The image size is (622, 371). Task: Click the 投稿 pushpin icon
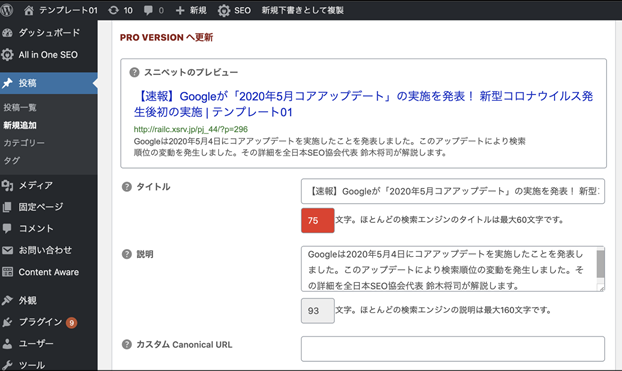[7, 83]
